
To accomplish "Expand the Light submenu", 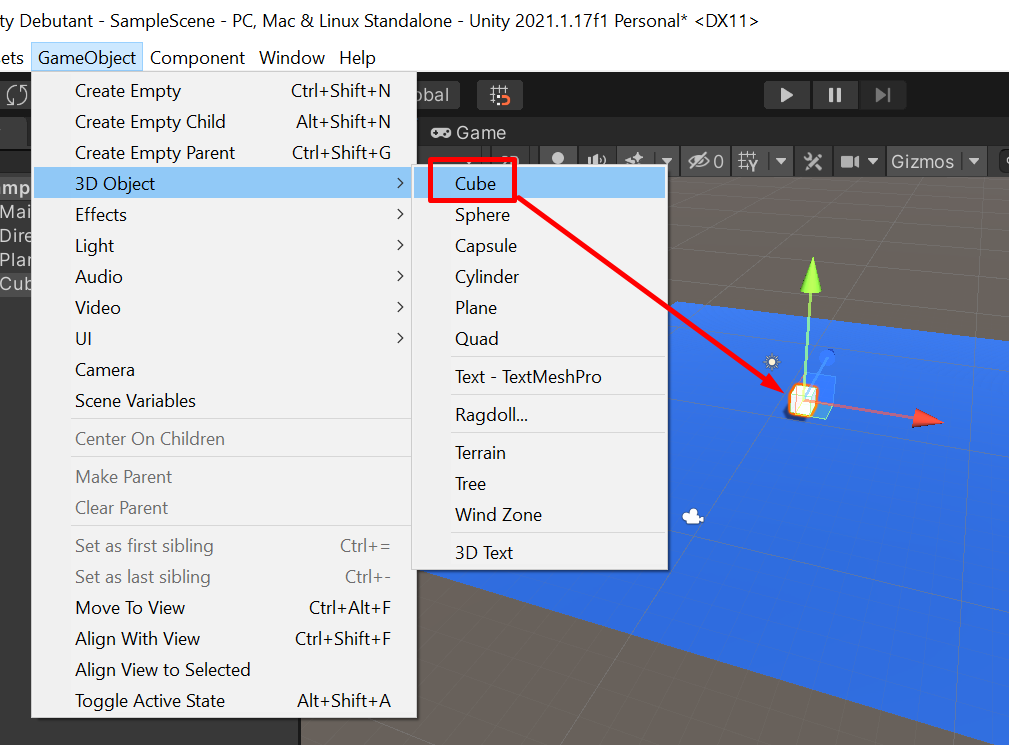I will coord(222,245).
